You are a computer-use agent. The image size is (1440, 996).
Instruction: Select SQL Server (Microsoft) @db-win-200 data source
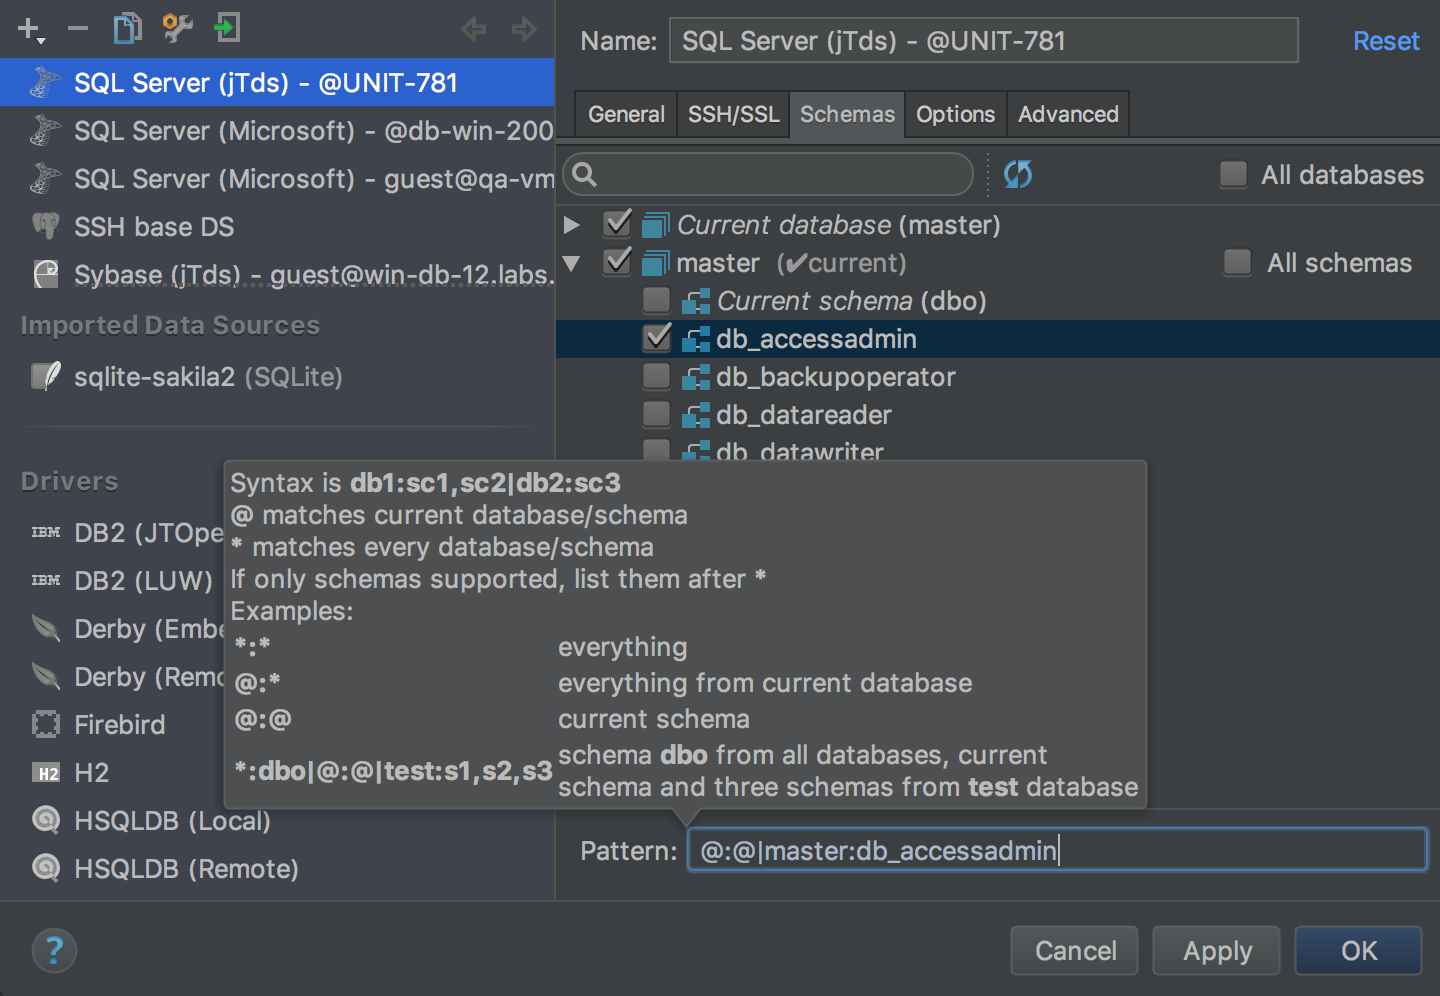point(277,130)
